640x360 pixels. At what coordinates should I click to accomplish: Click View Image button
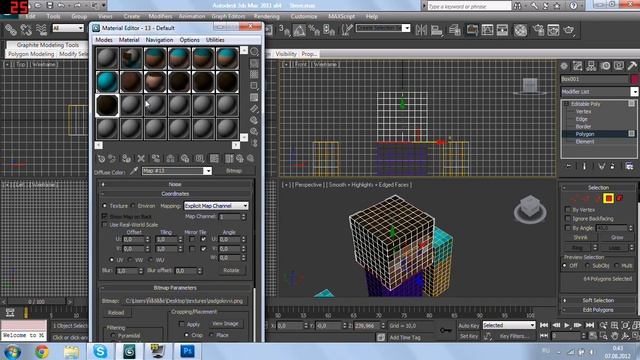pos(225,324)
